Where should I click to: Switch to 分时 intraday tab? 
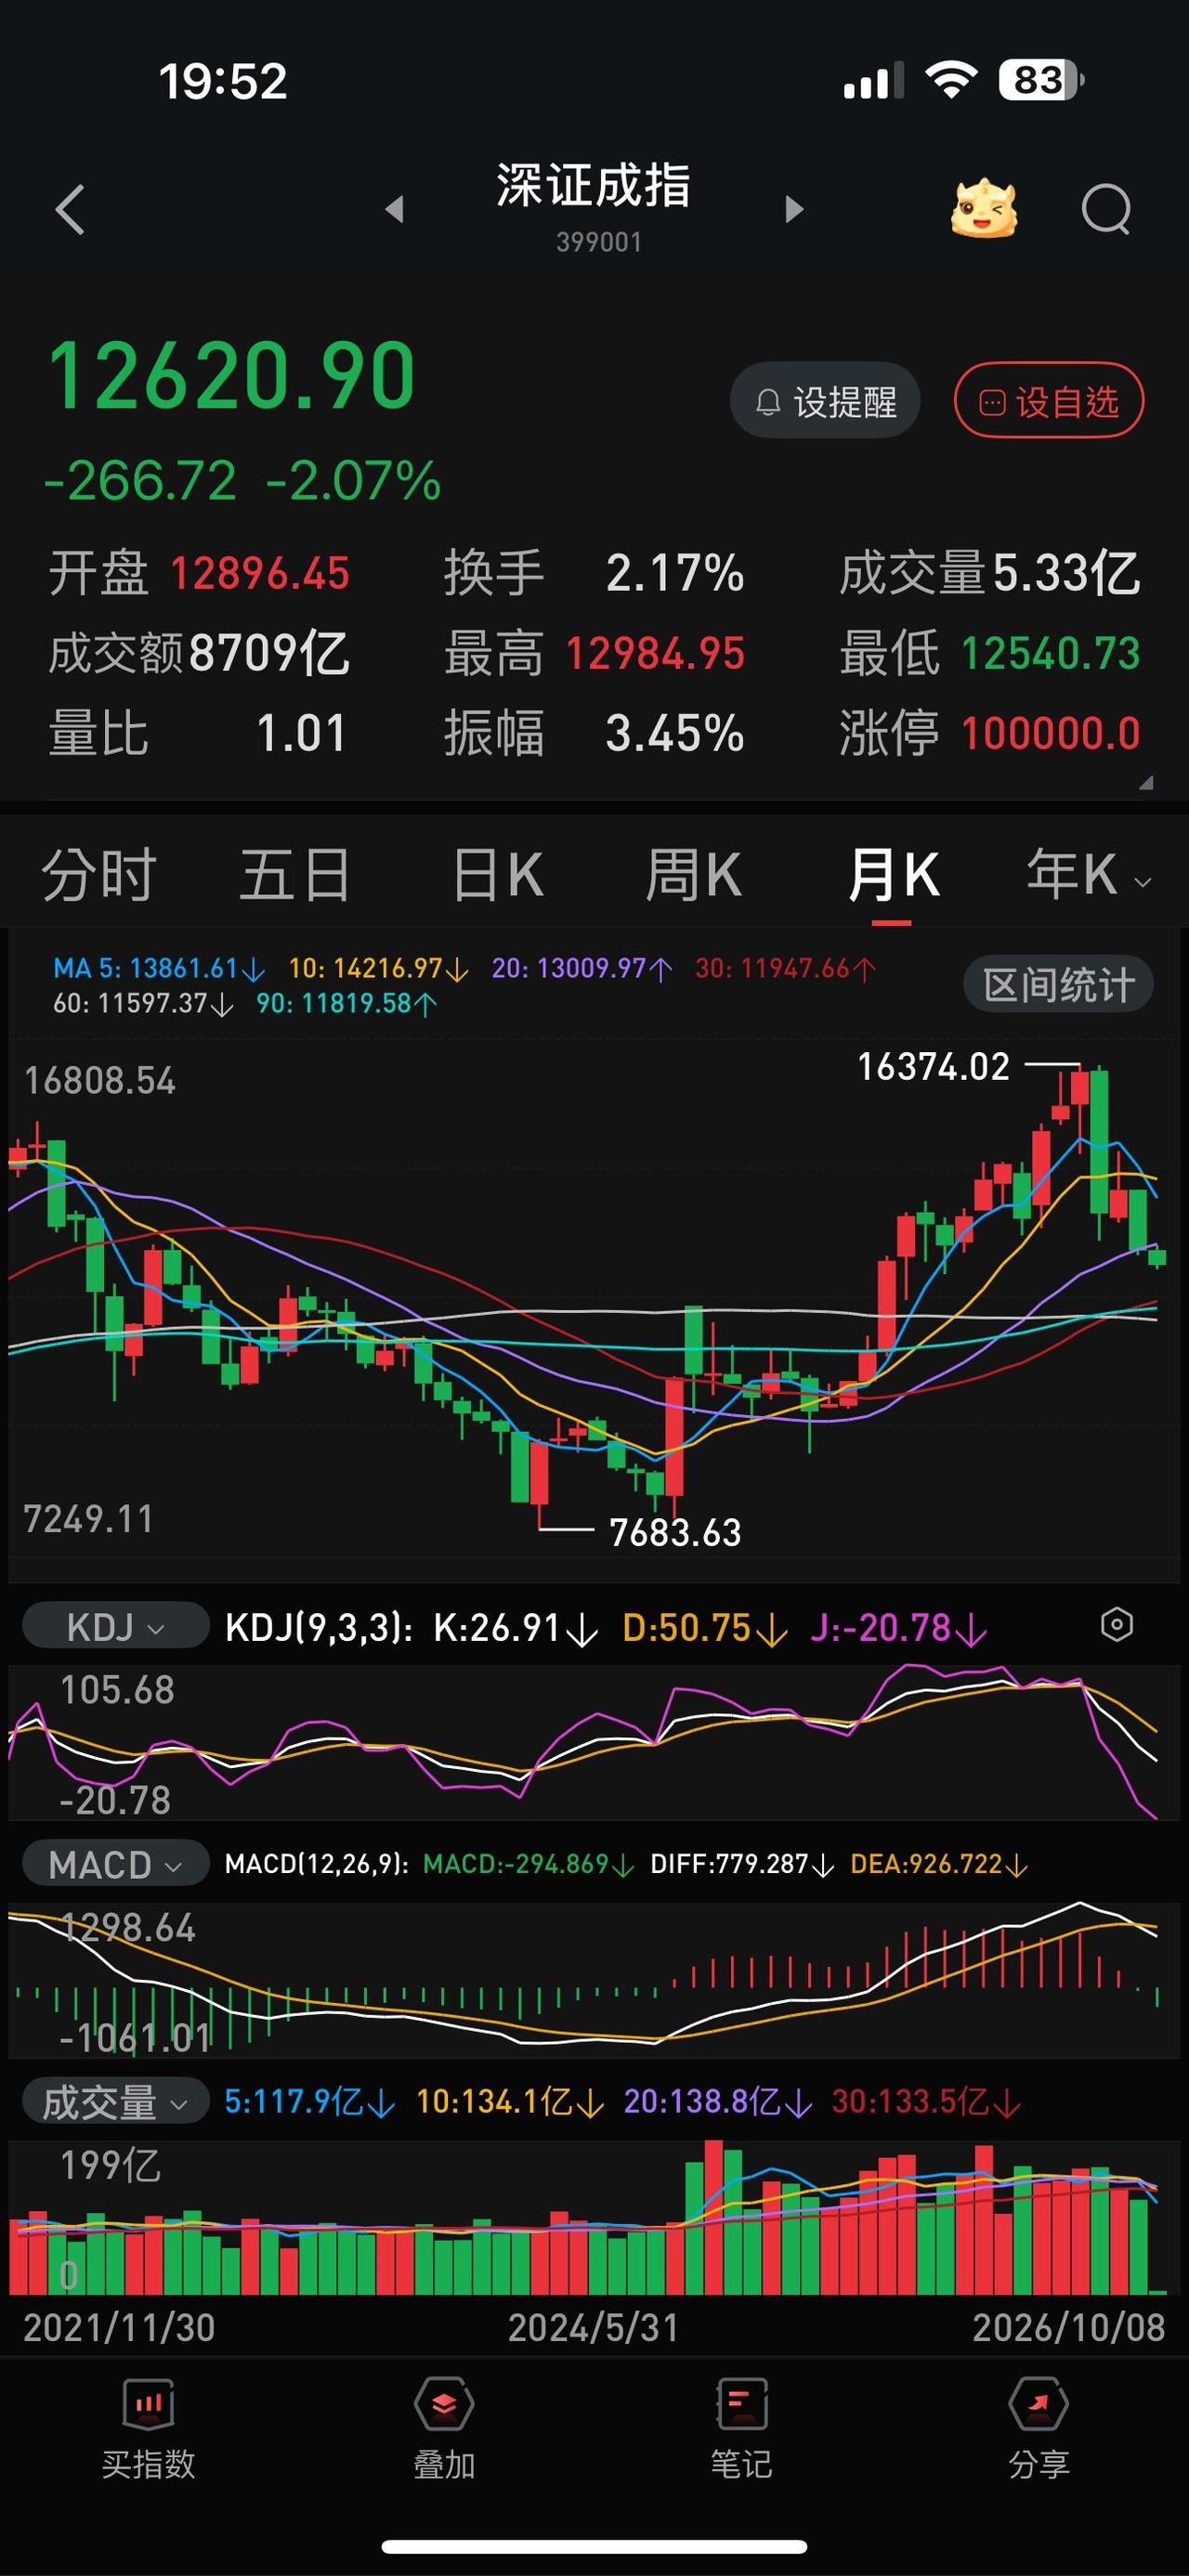point(99,875)
